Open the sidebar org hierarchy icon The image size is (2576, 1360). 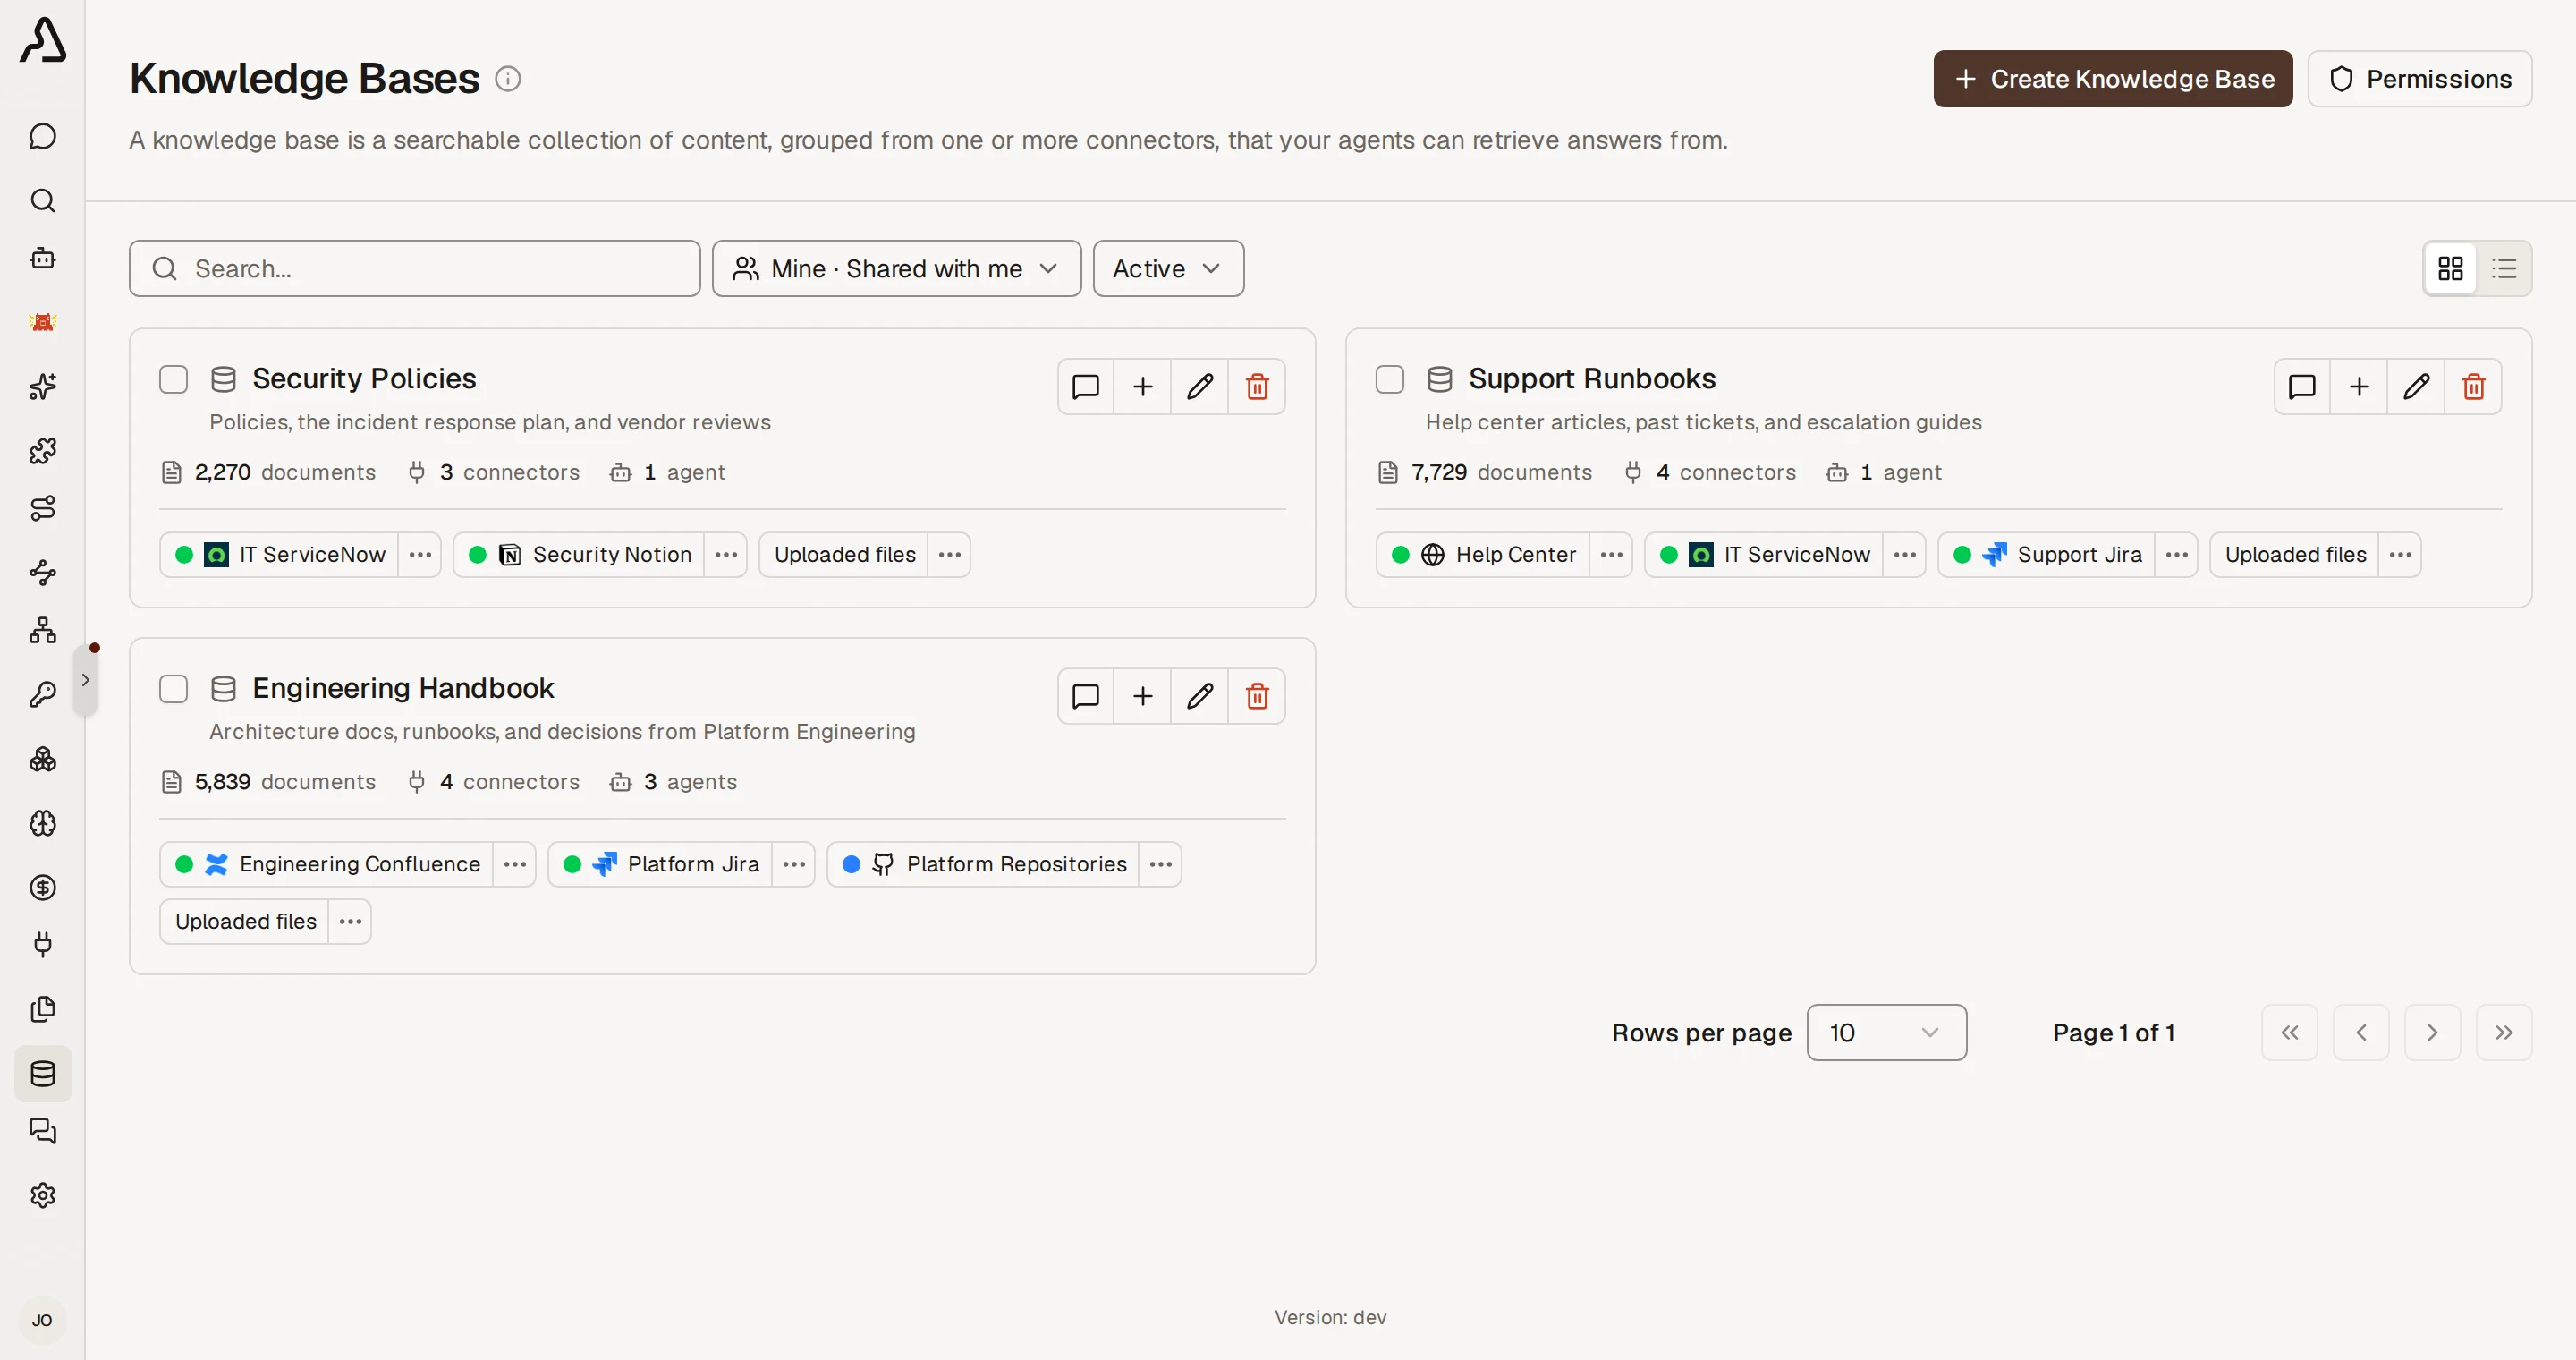42,630
